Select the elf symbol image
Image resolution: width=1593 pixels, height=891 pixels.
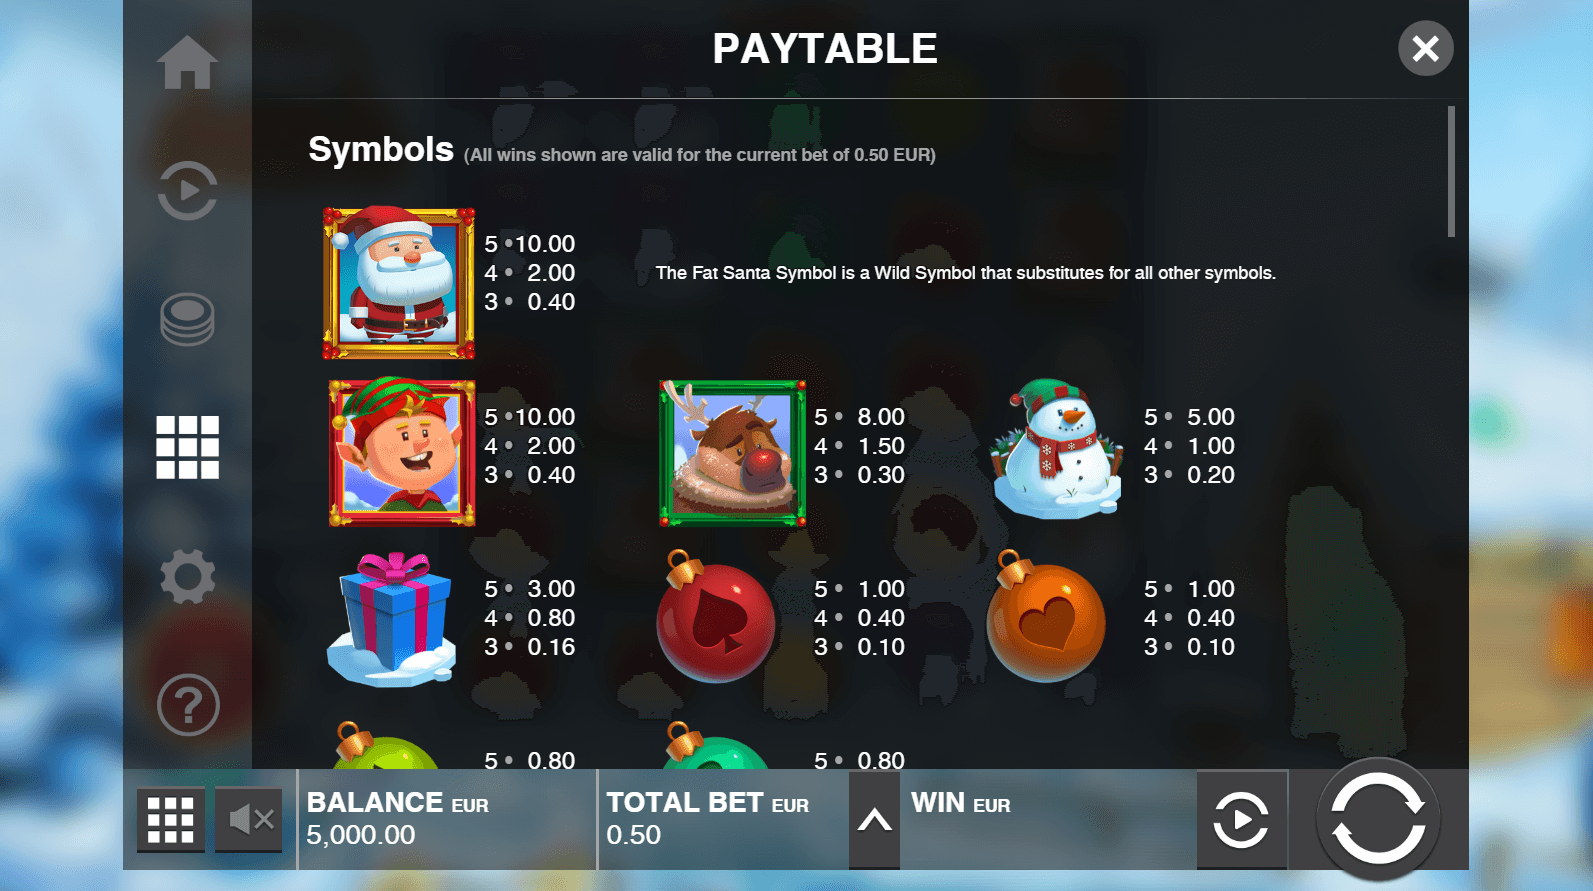click(401, 452)
